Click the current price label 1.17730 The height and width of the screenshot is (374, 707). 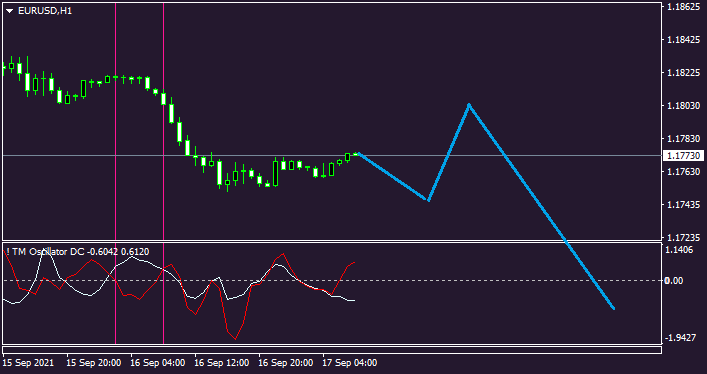[684, 156]
